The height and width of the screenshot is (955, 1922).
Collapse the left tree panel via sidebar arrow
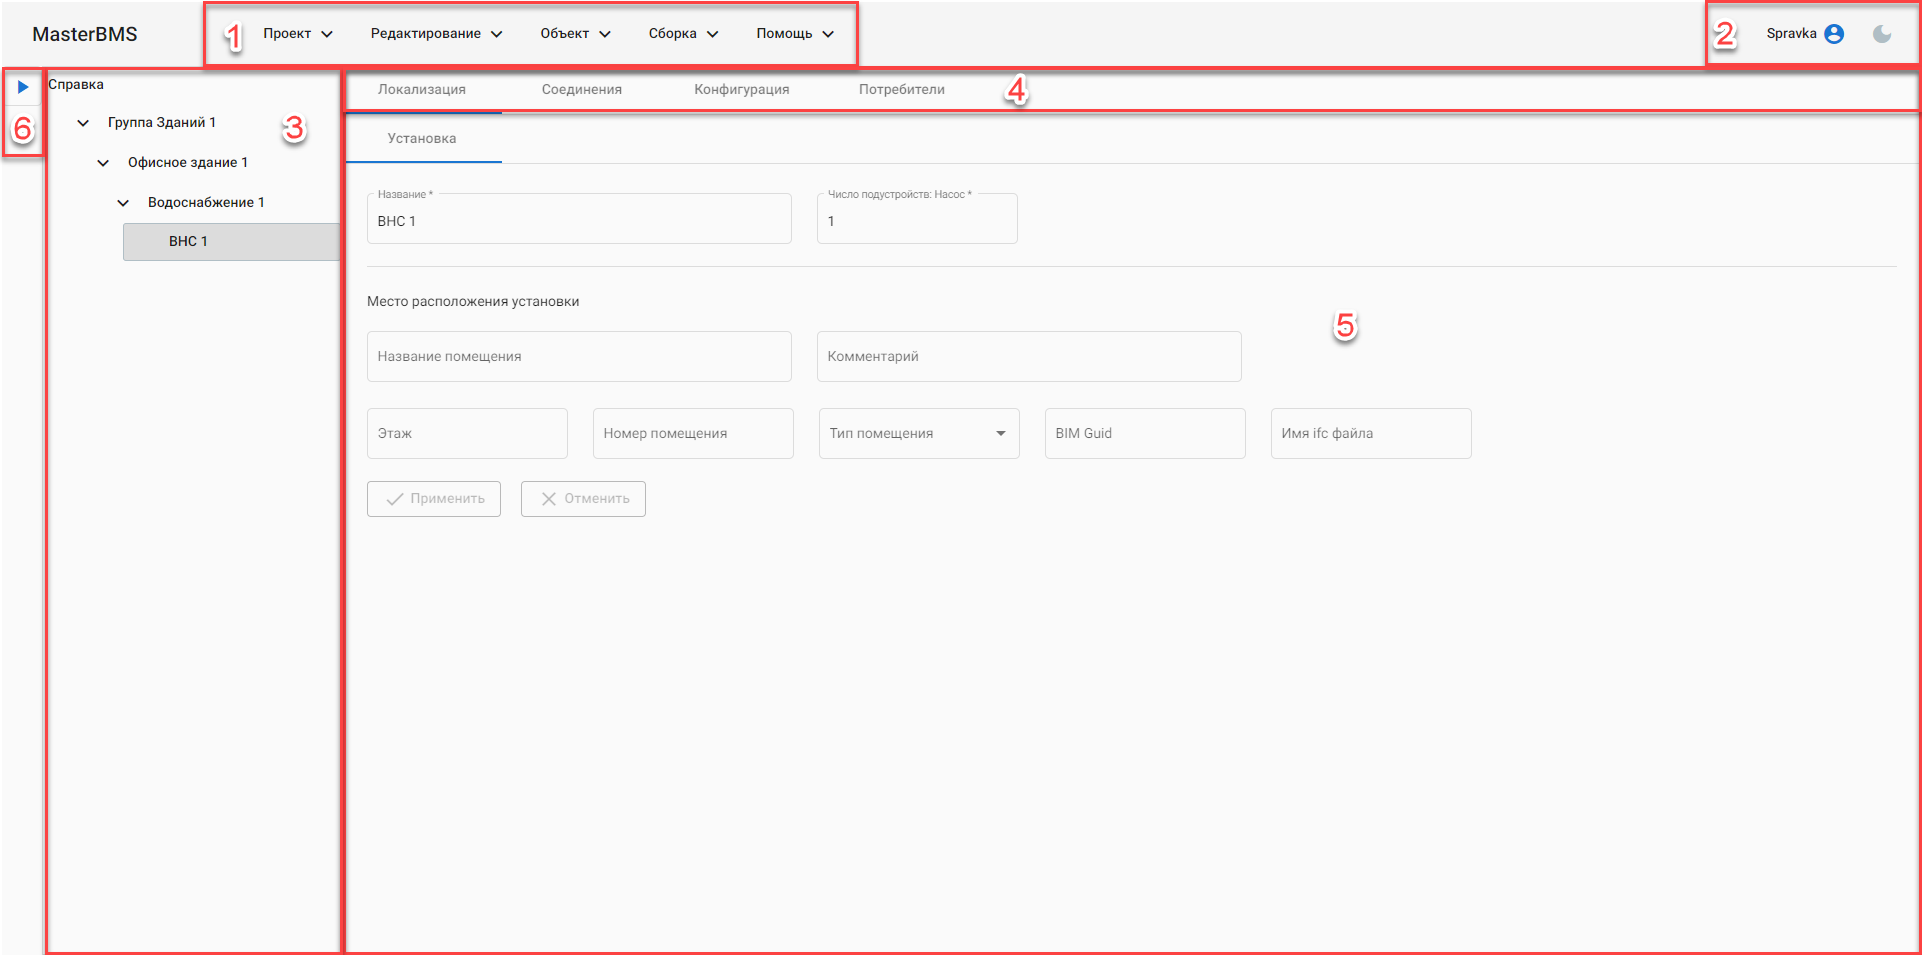pyautogui.click(x=23, y=86)
